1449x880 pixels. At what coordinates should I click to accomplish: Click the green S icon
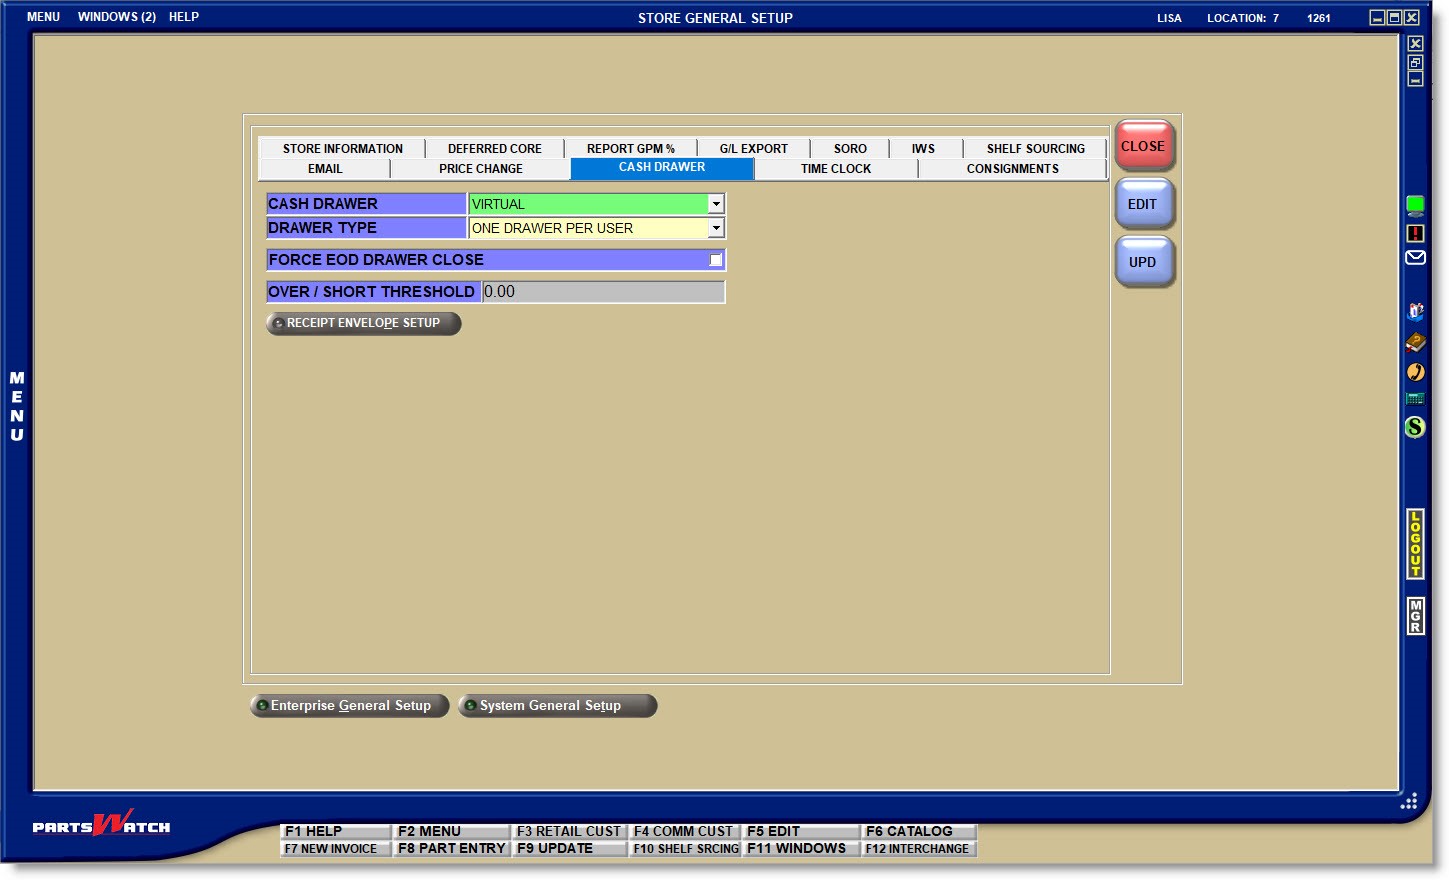click(1415, 427)
